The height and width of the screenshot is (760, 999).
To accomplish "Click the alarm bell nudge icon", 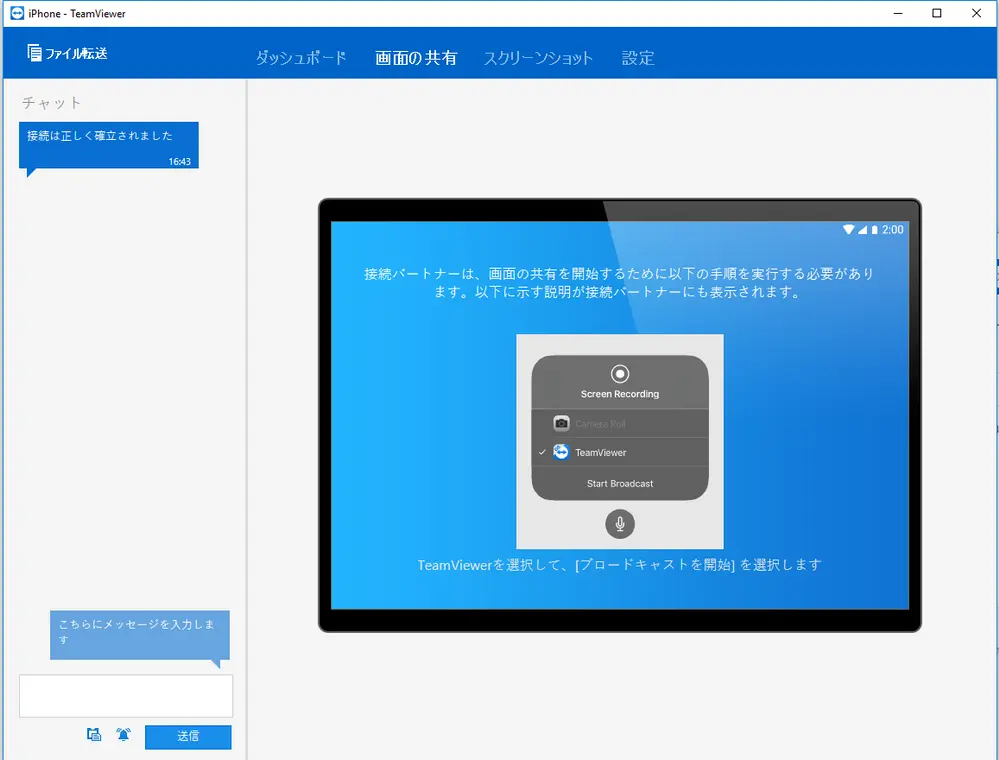I will 124,735.
